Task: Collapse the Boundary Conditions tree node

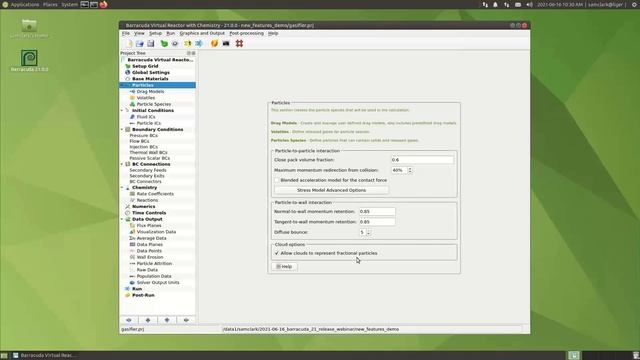Action: (122, 129)
